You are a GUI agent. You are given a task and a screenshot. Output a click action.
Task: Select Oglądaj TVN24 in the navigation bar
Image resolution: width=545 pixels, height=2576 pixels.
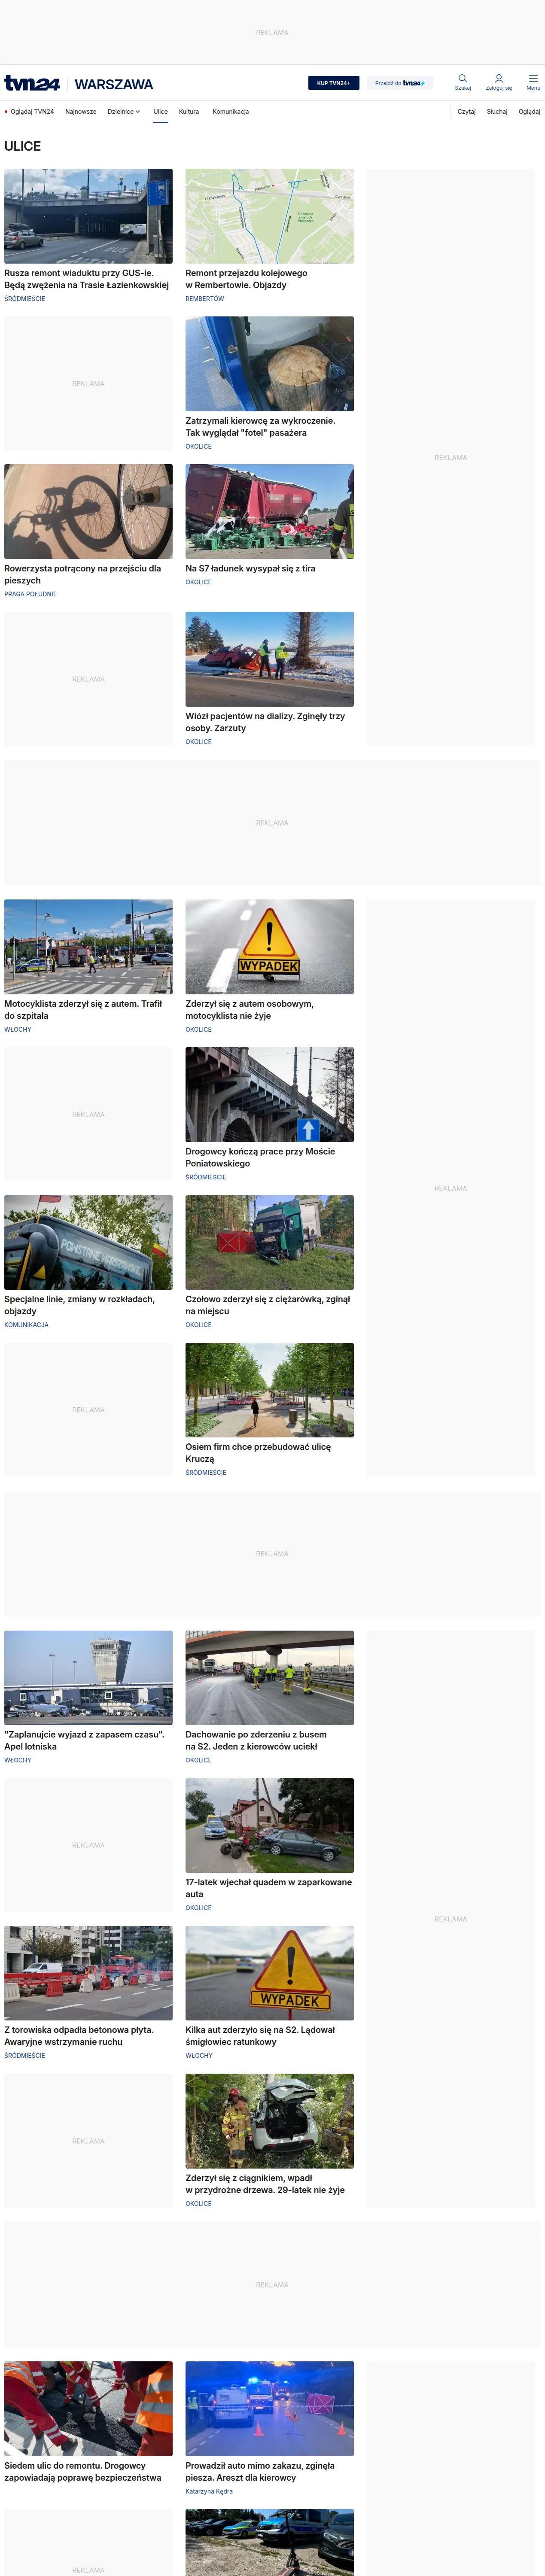coord(29,112)
